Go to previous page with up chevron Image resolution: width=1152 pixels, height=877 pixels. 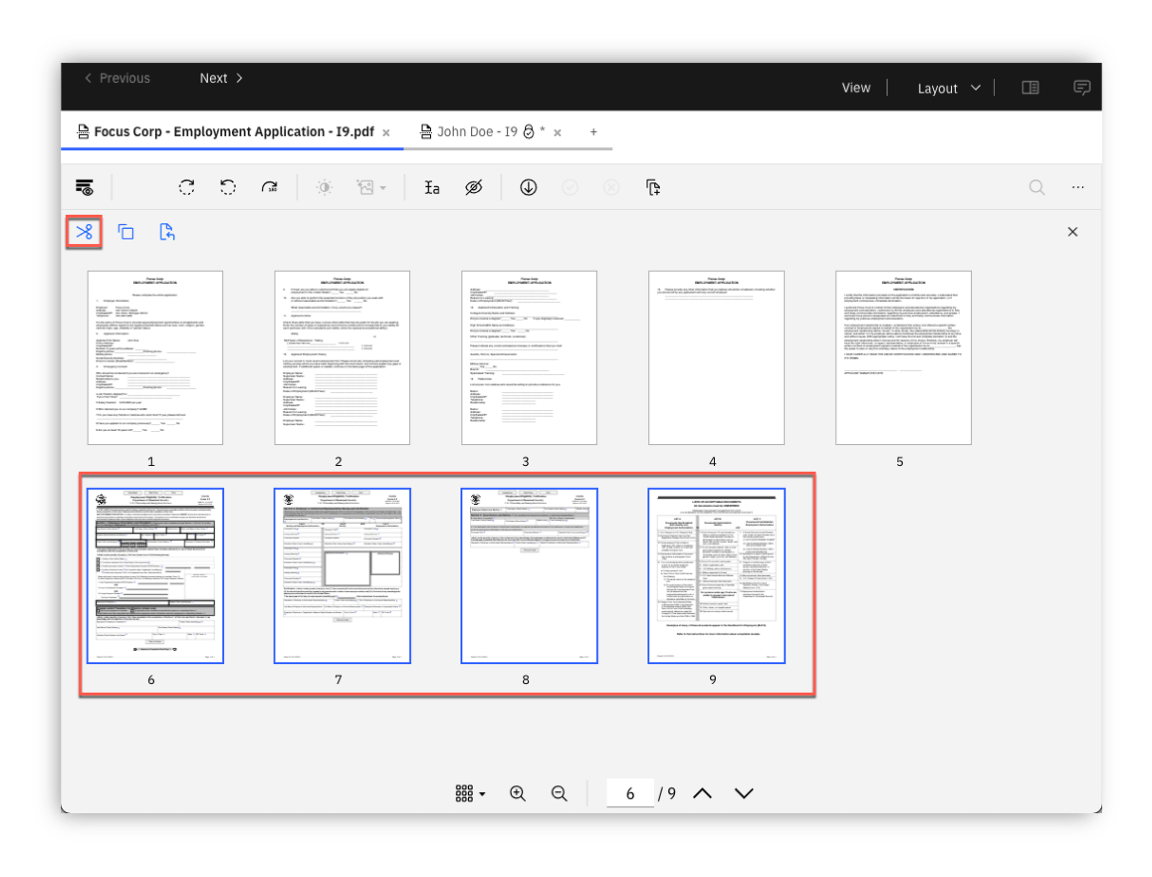click(x=702, y=793)
